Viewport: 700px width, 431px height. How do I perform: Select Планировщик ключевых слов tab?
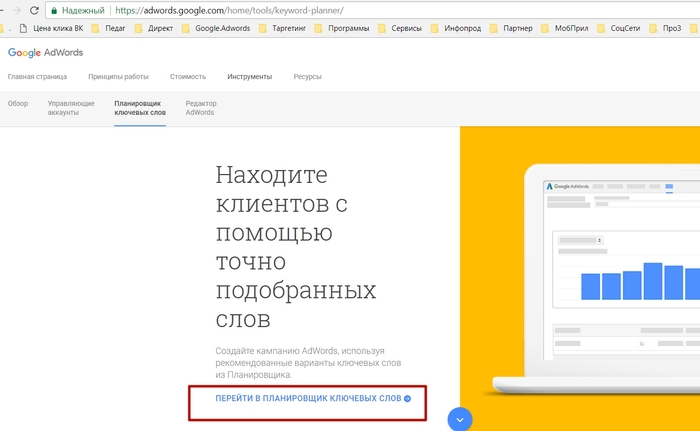140,108
